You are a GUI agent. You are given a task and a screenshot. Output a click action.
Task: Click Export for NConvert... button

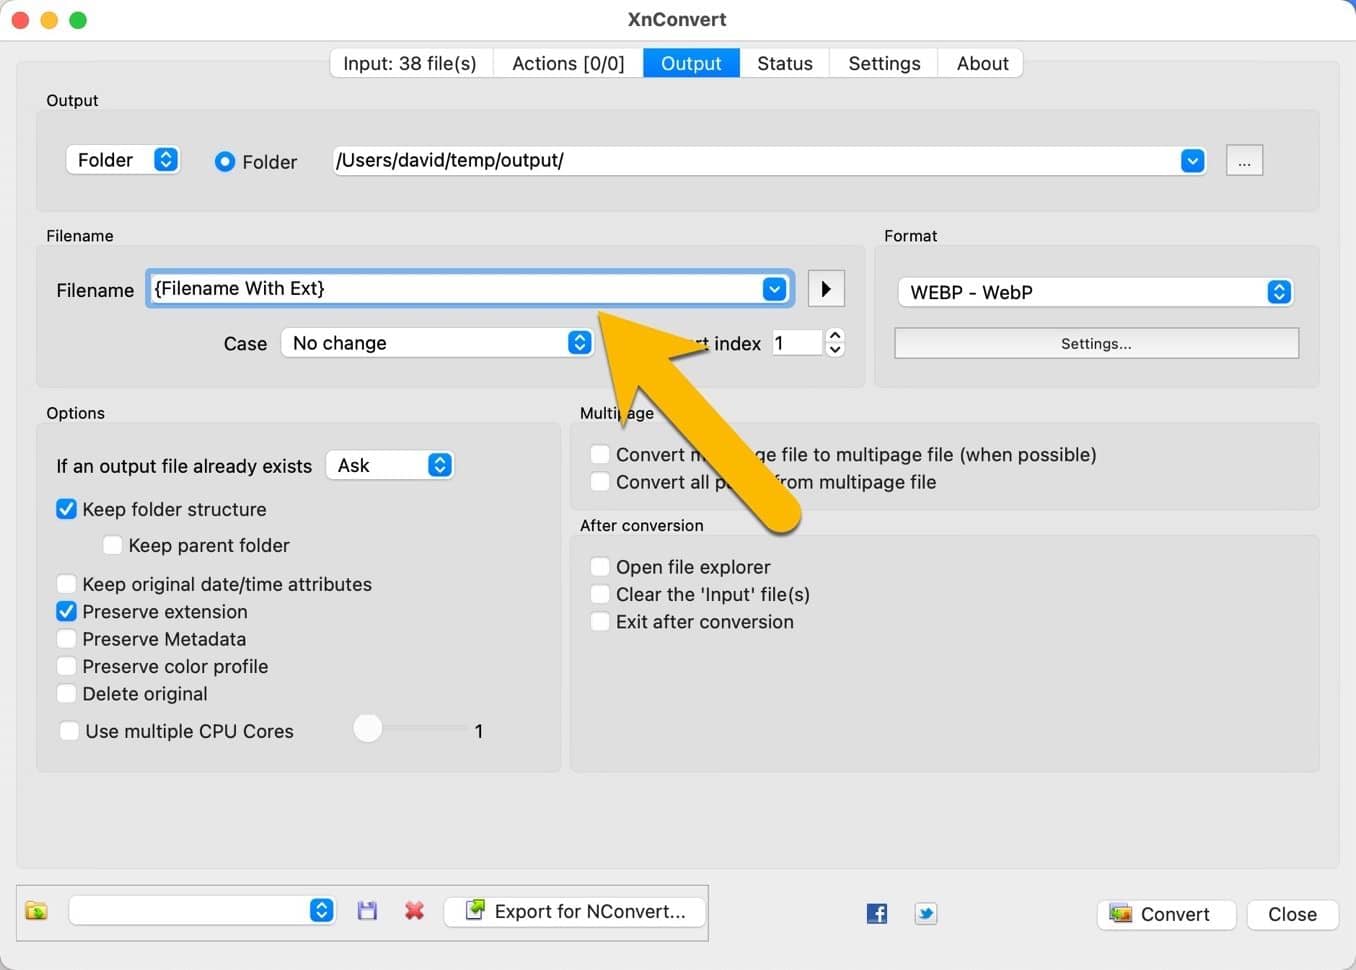[575, 911]
